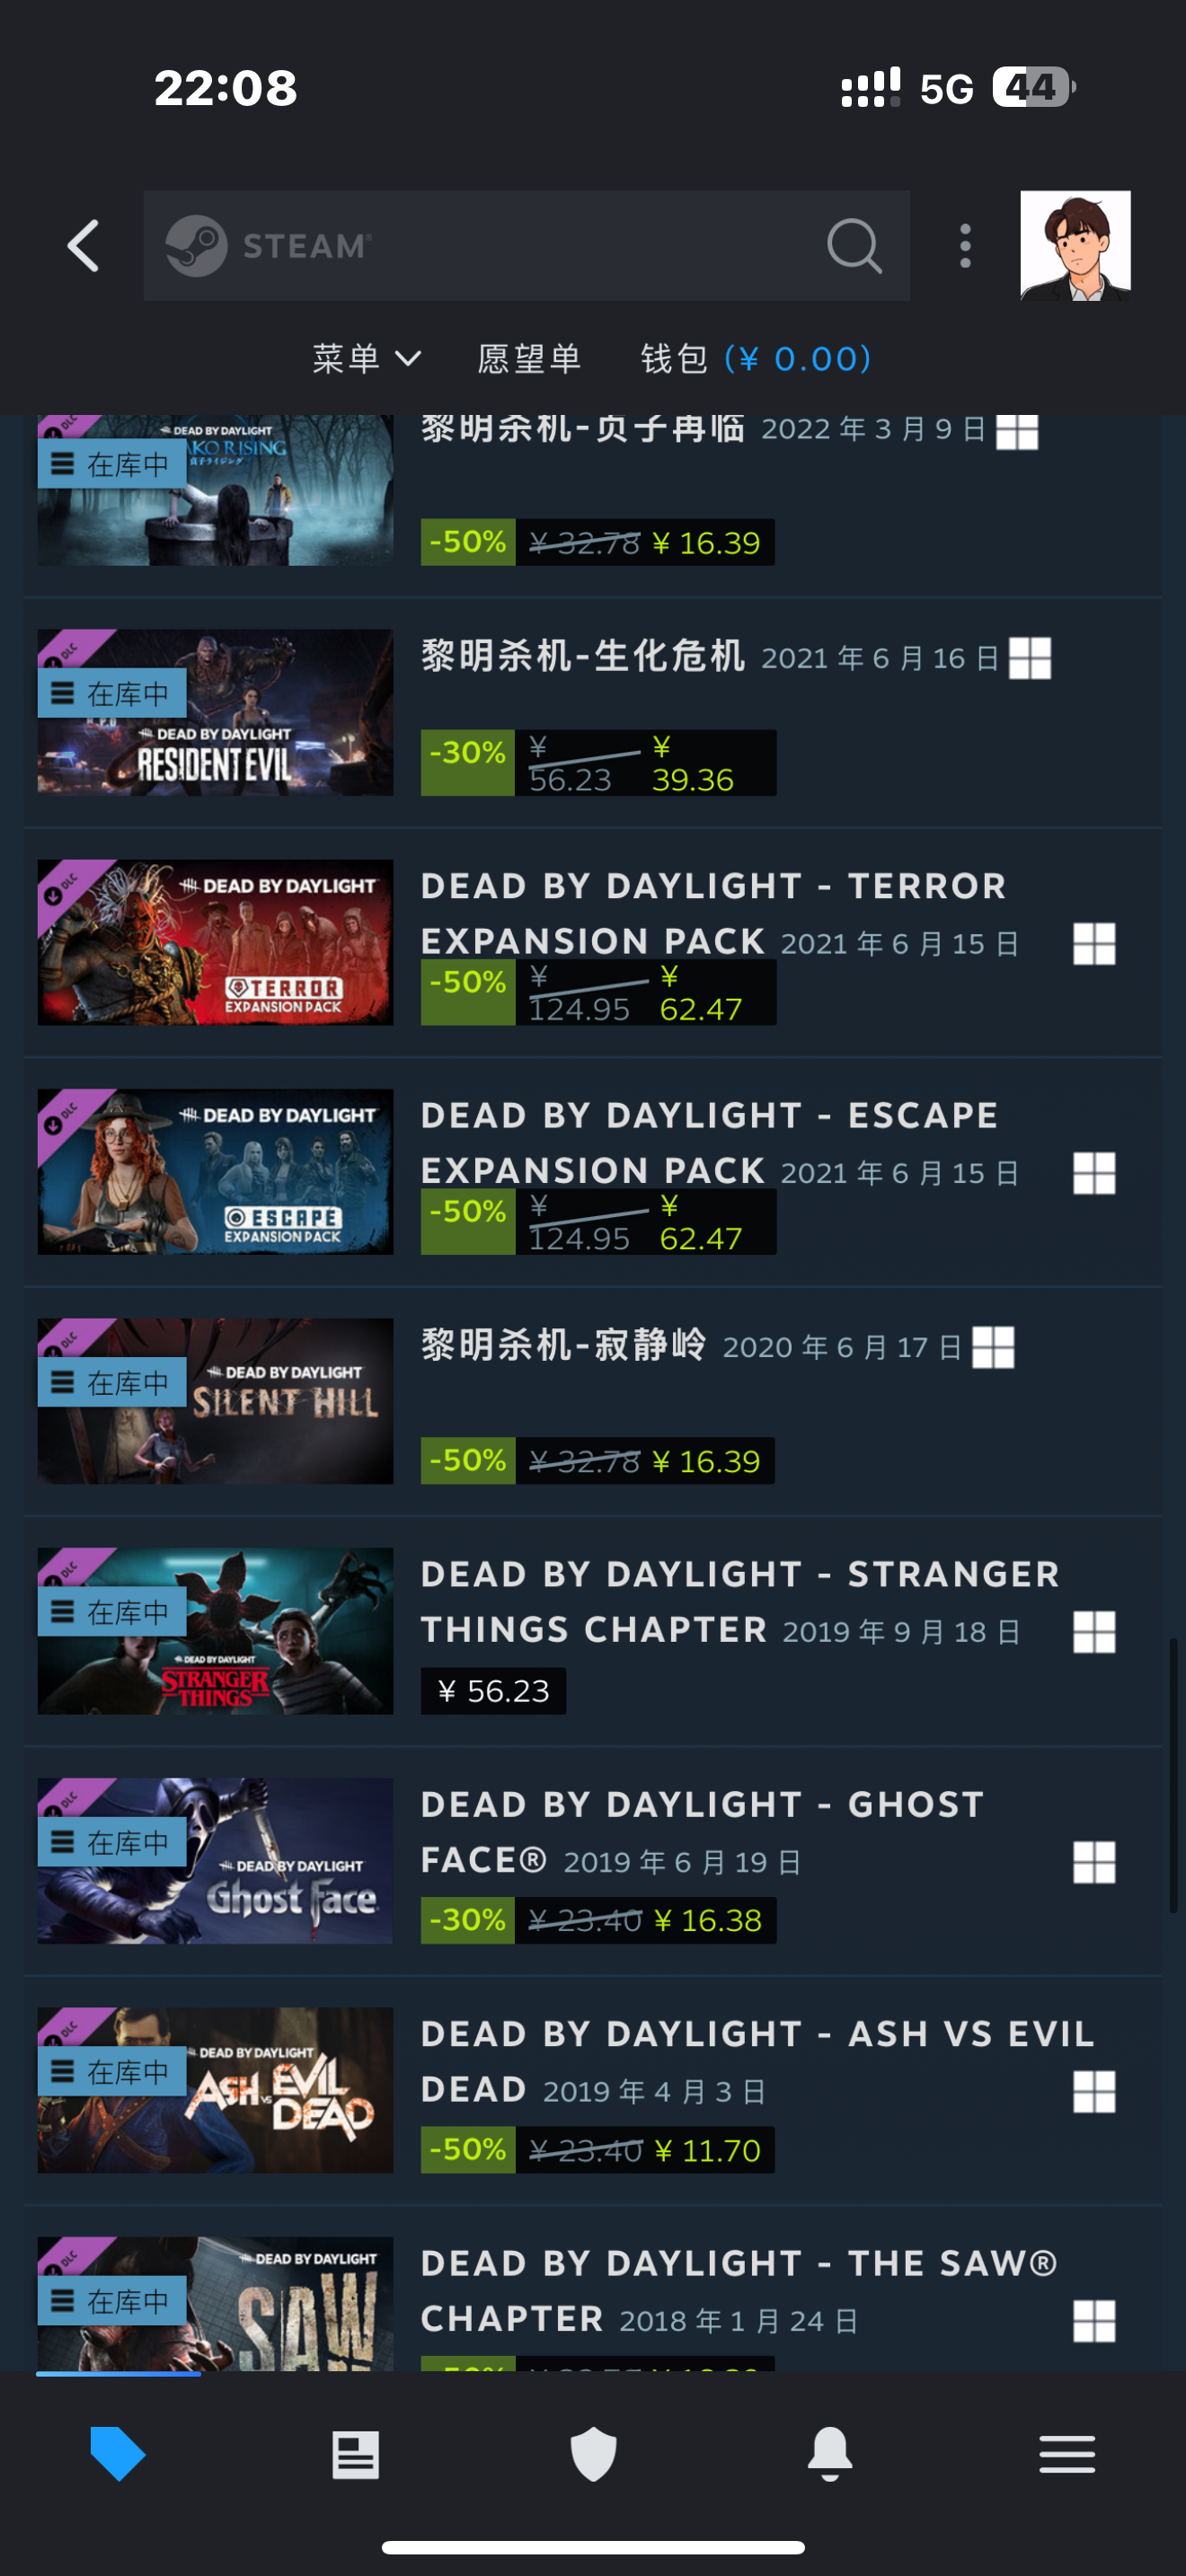Viewport: 1186px width, 2576px height.
Task: Open the 愿望单 wishlist tab
Action: (530, 358)
